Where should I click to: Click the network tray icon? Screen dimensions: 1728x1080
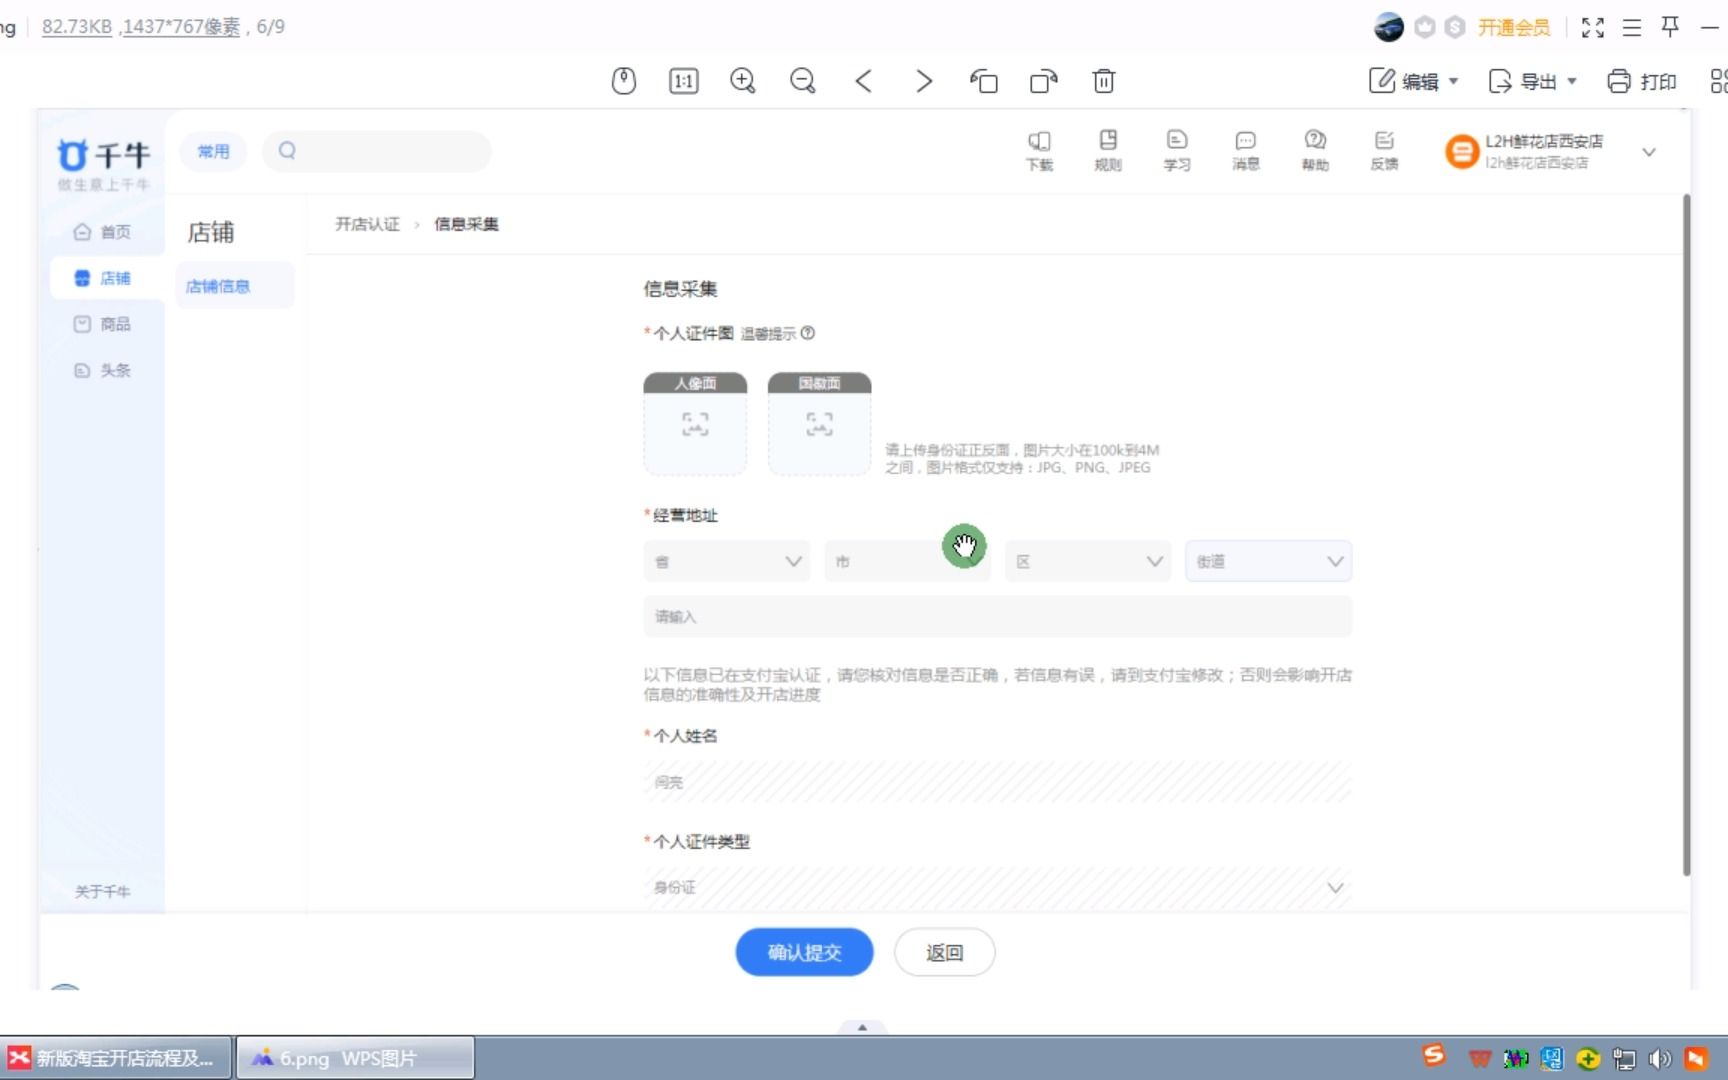[1625, 1058]
